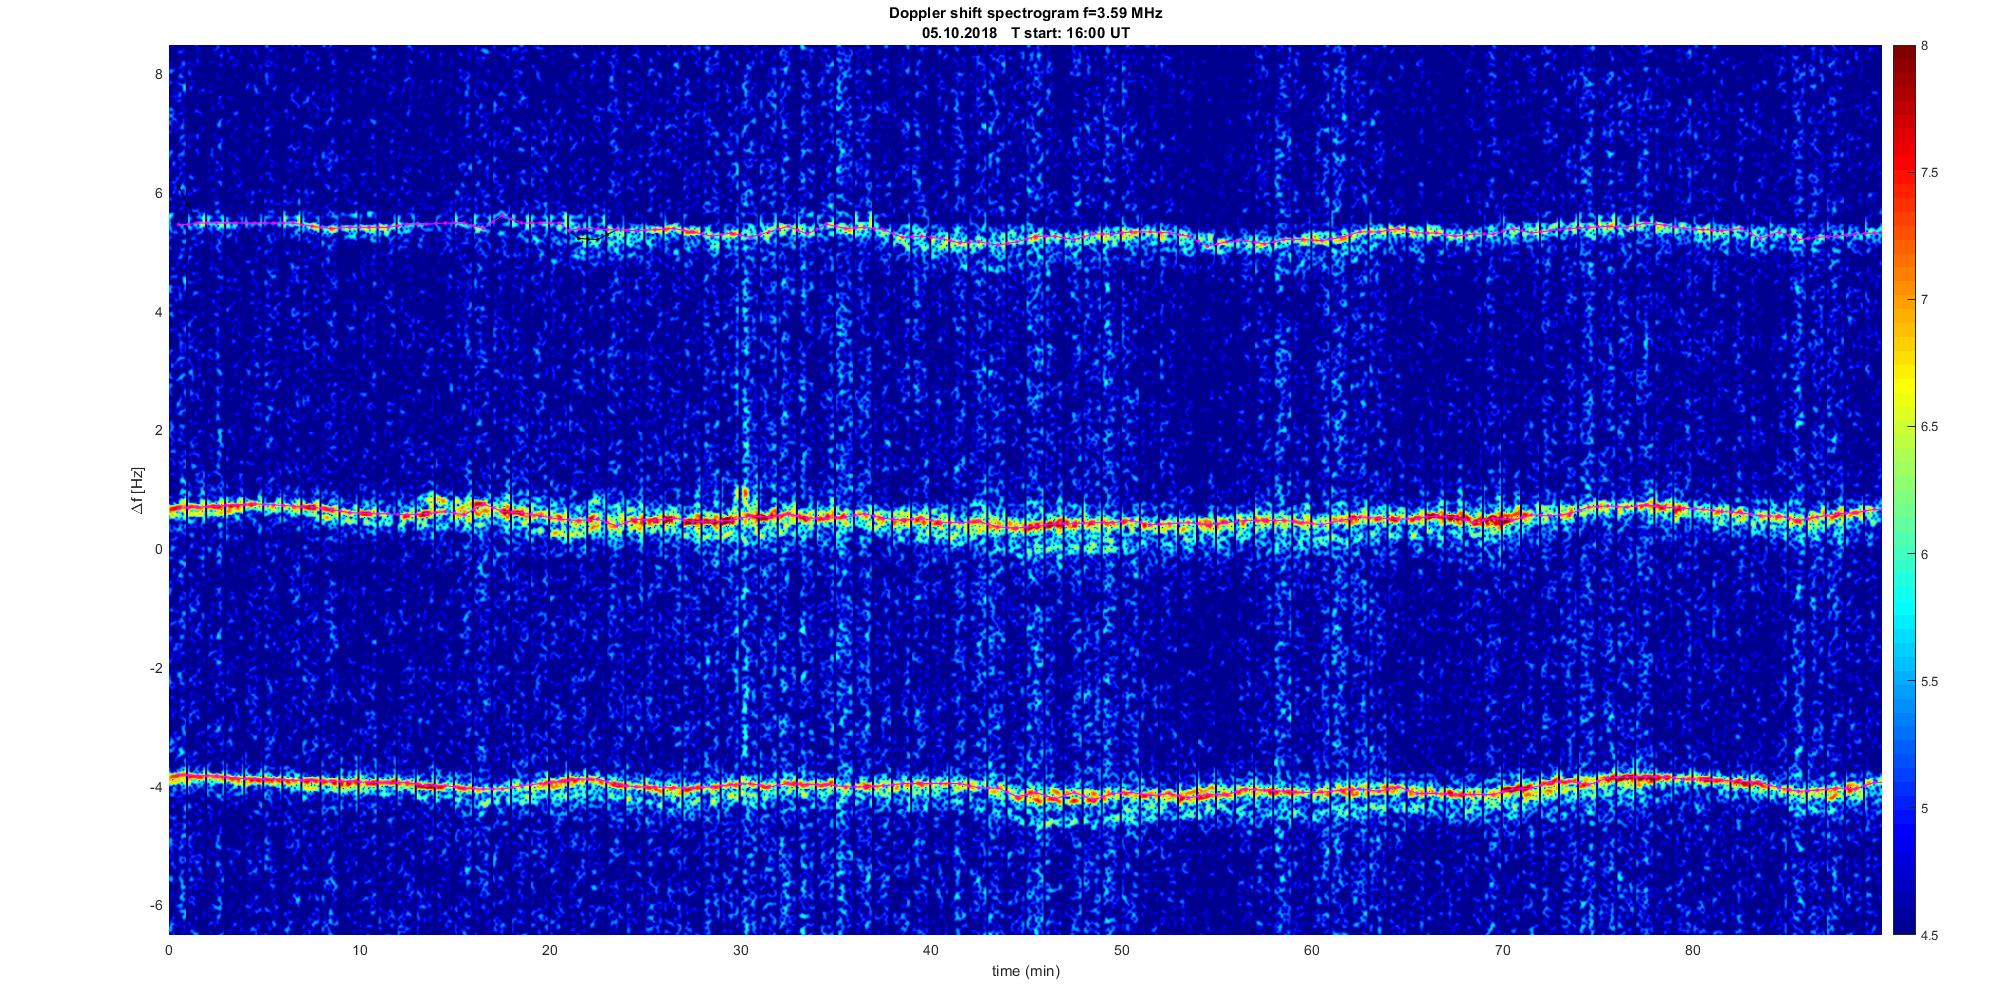Screen dimensions: 2000x1003
Task: Click the title "Doppler shift spectrogram f=3.59 MHz"
Action: pyautogui.click(x=1025, y=13)
